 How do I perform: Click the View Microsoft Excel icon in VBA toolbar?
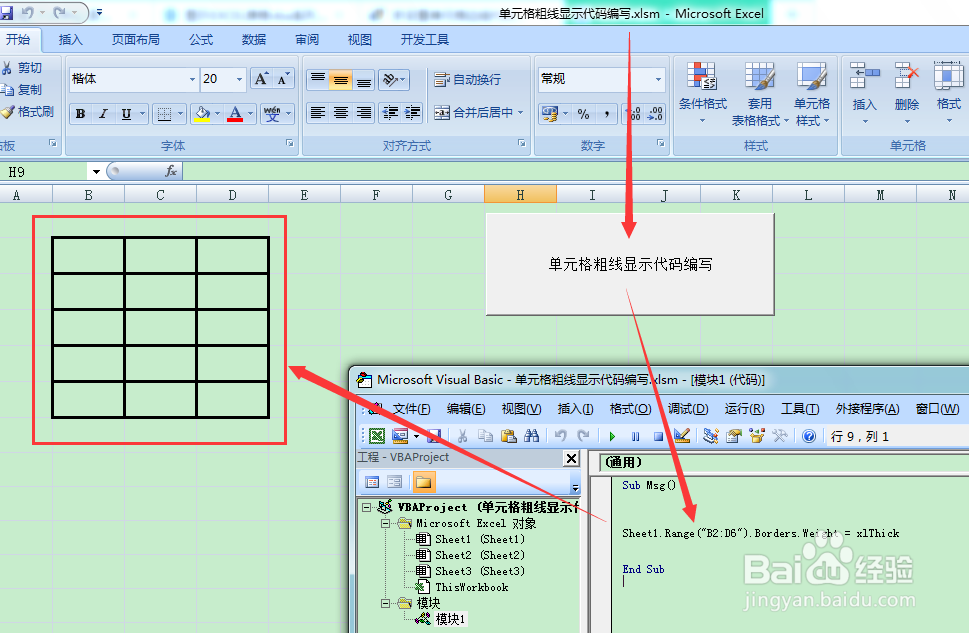377,435
